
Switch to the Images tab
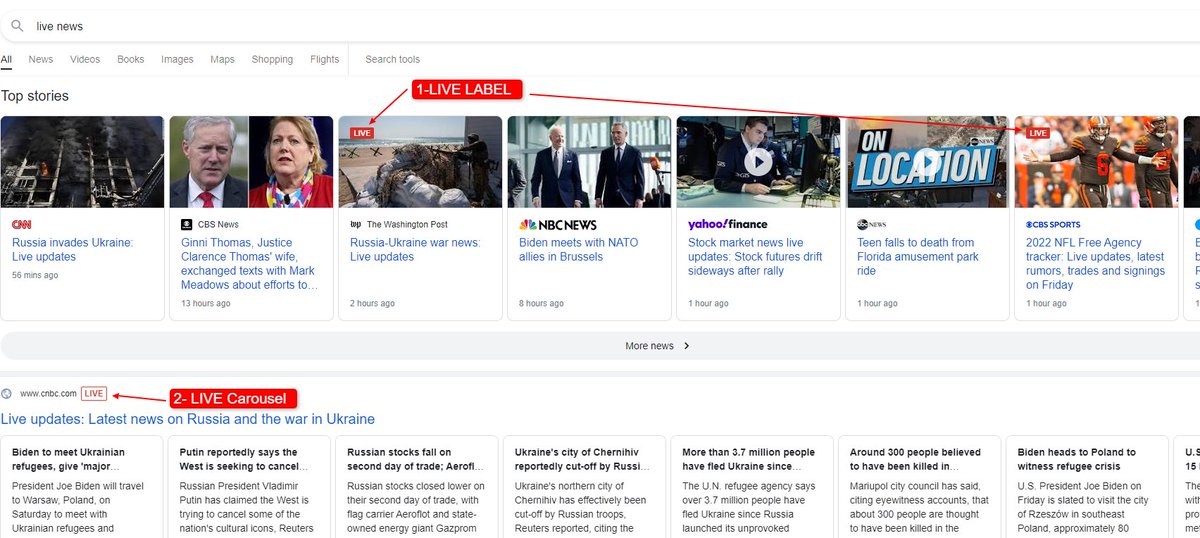(x=177, y=59)
